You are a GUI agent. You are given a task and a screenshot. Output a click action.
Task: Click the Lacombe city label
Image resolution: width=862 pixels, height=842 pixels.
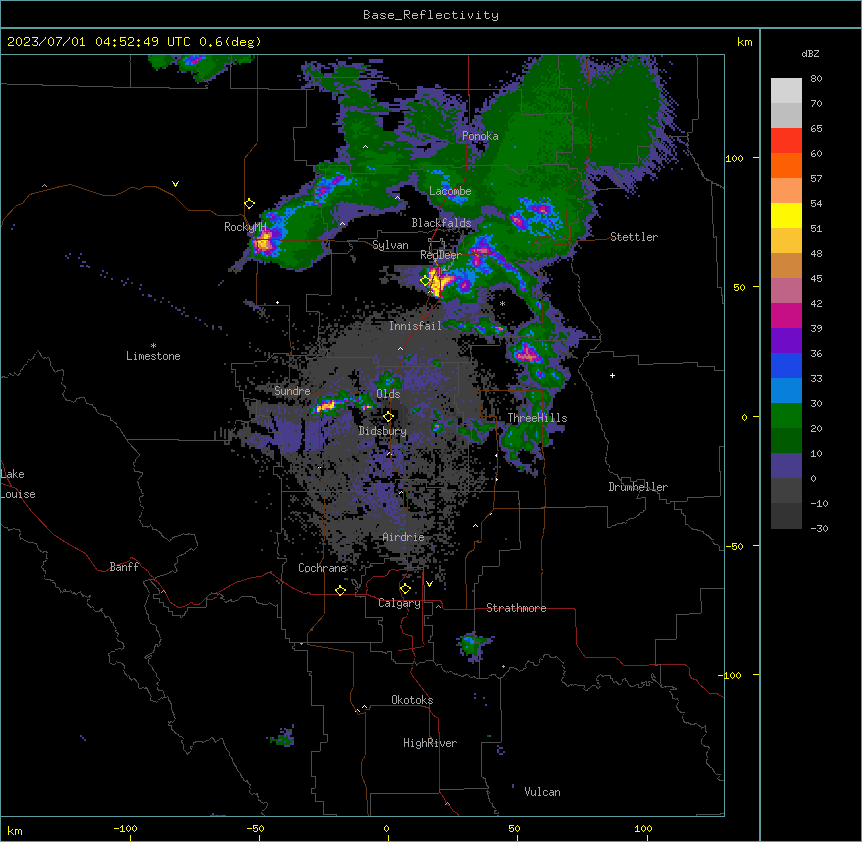coord(450,191)
